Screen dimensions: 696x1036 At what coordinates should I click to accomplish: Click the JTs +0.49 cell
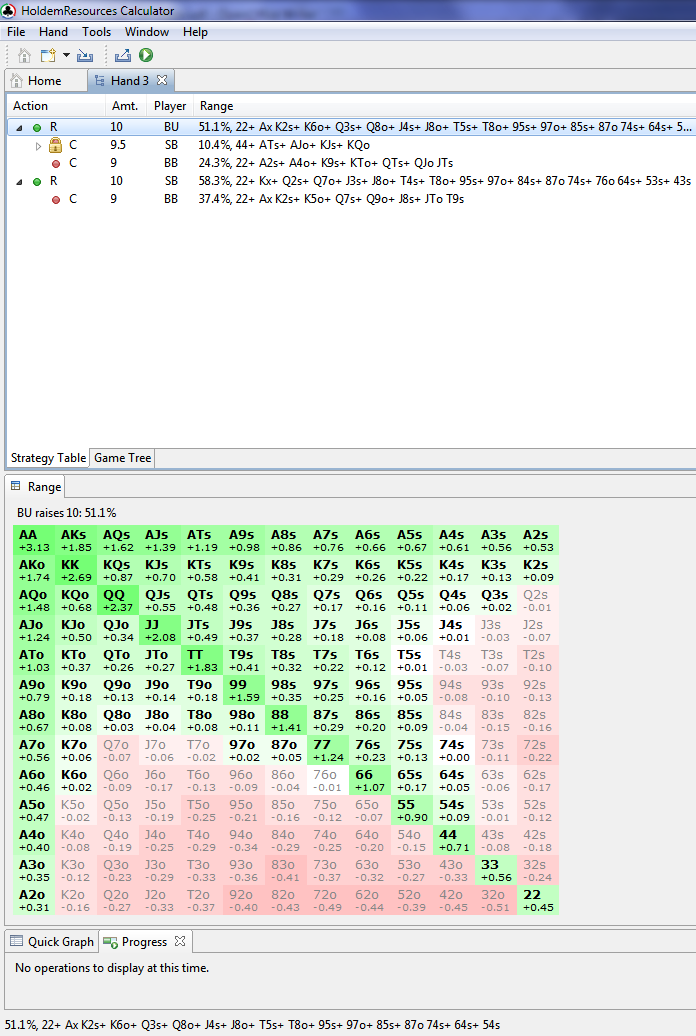coord(202,630)
